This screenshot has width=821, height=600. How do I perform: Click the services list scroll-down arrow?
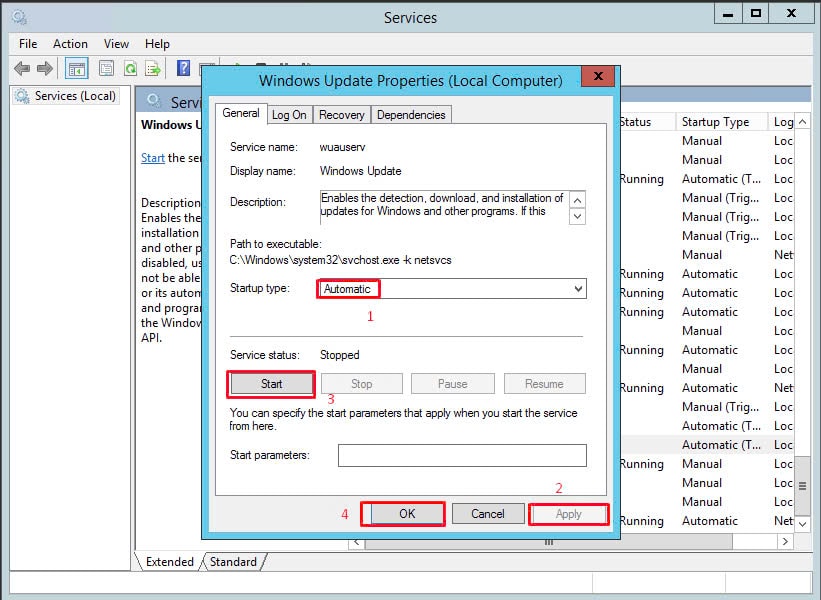point(802,523)
